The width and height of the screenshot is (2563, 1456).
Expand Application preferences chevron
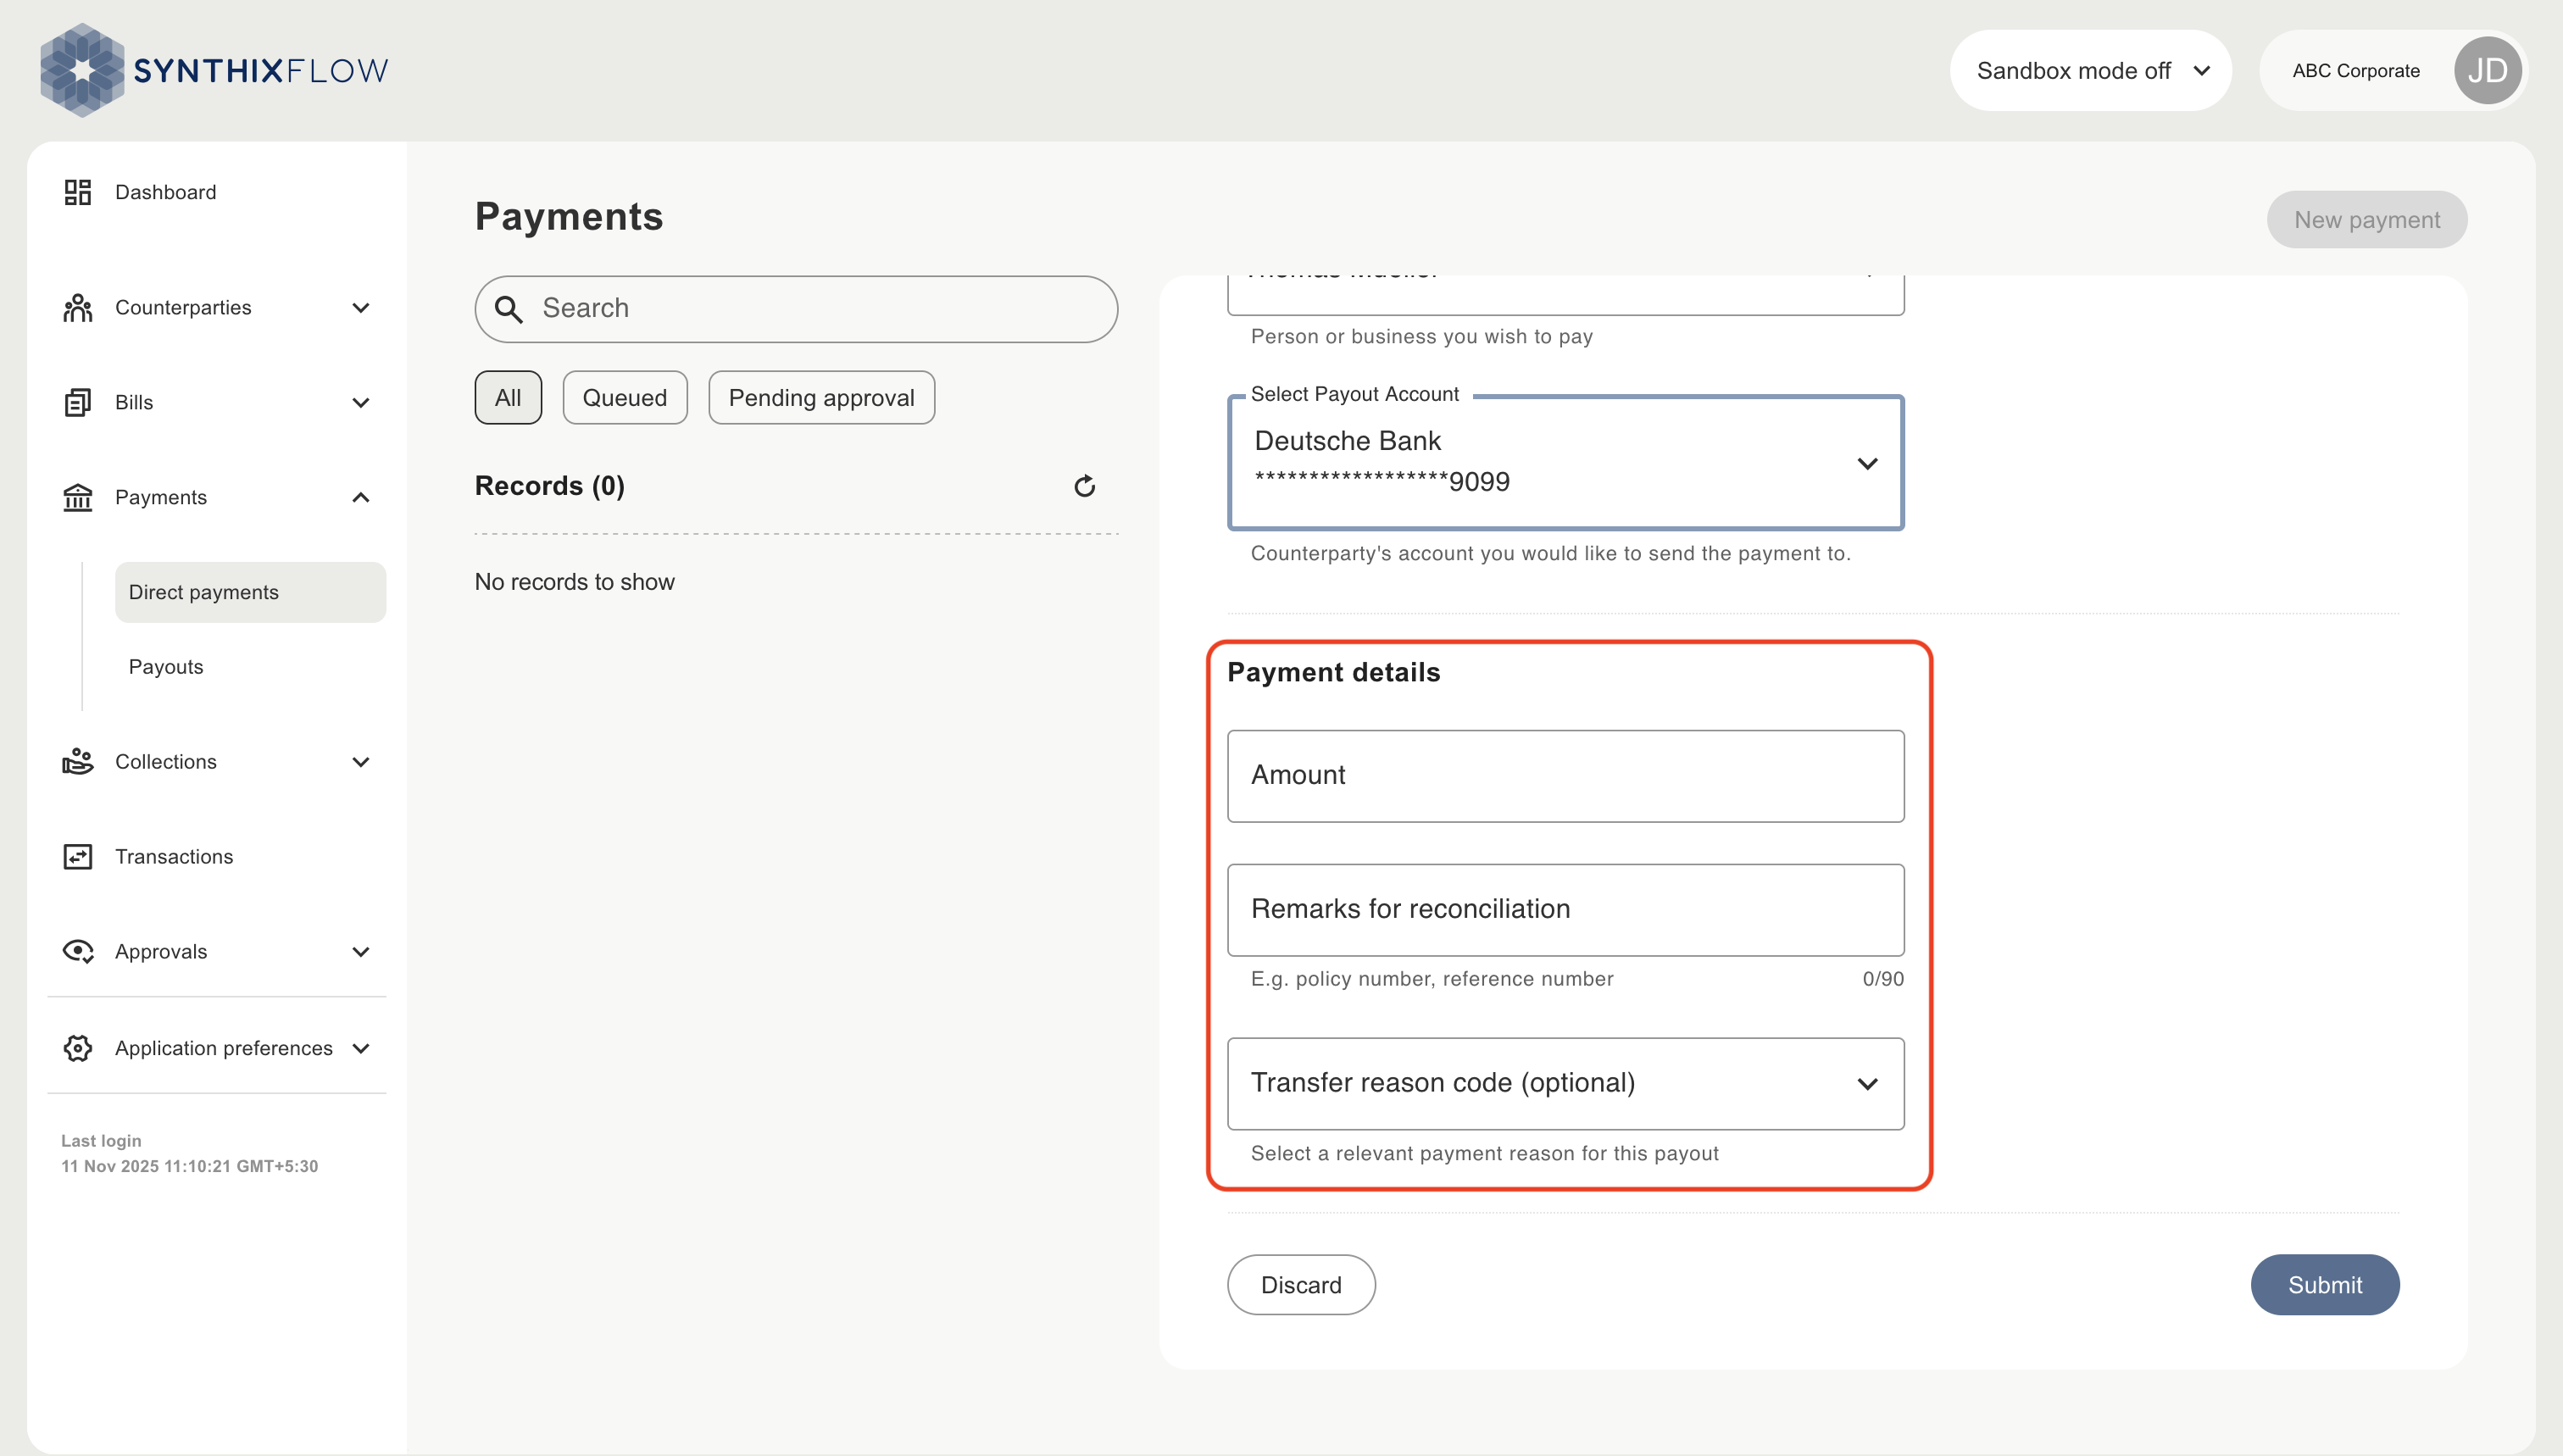tap(361, 1048)
